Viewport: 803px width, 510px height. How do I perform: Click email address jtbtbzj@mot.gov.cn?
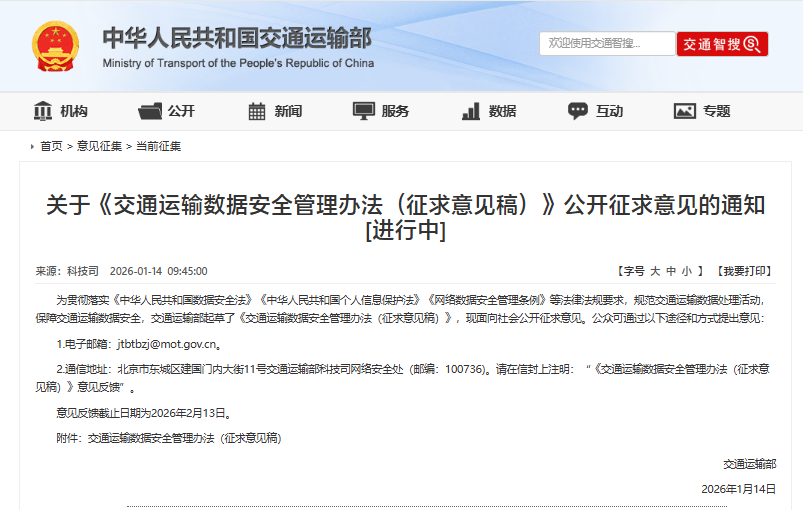pos(167,344)
